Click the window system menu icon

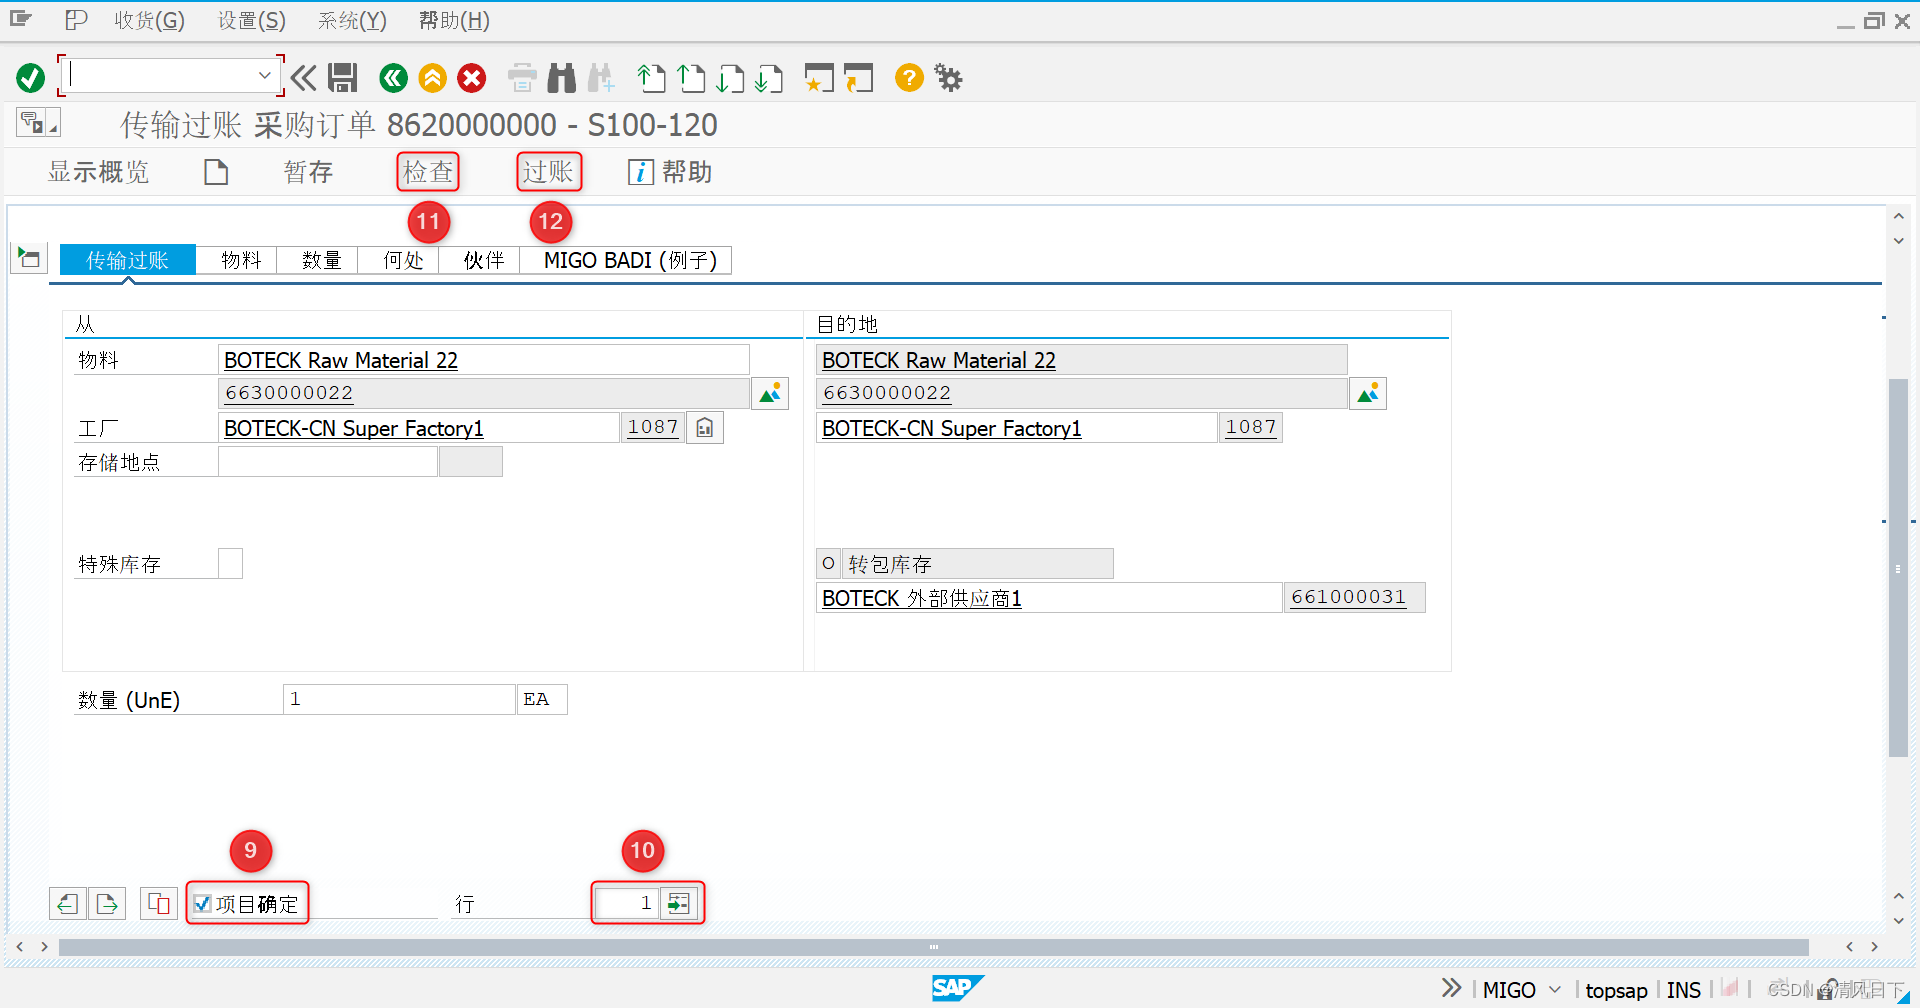coord(21,19)
